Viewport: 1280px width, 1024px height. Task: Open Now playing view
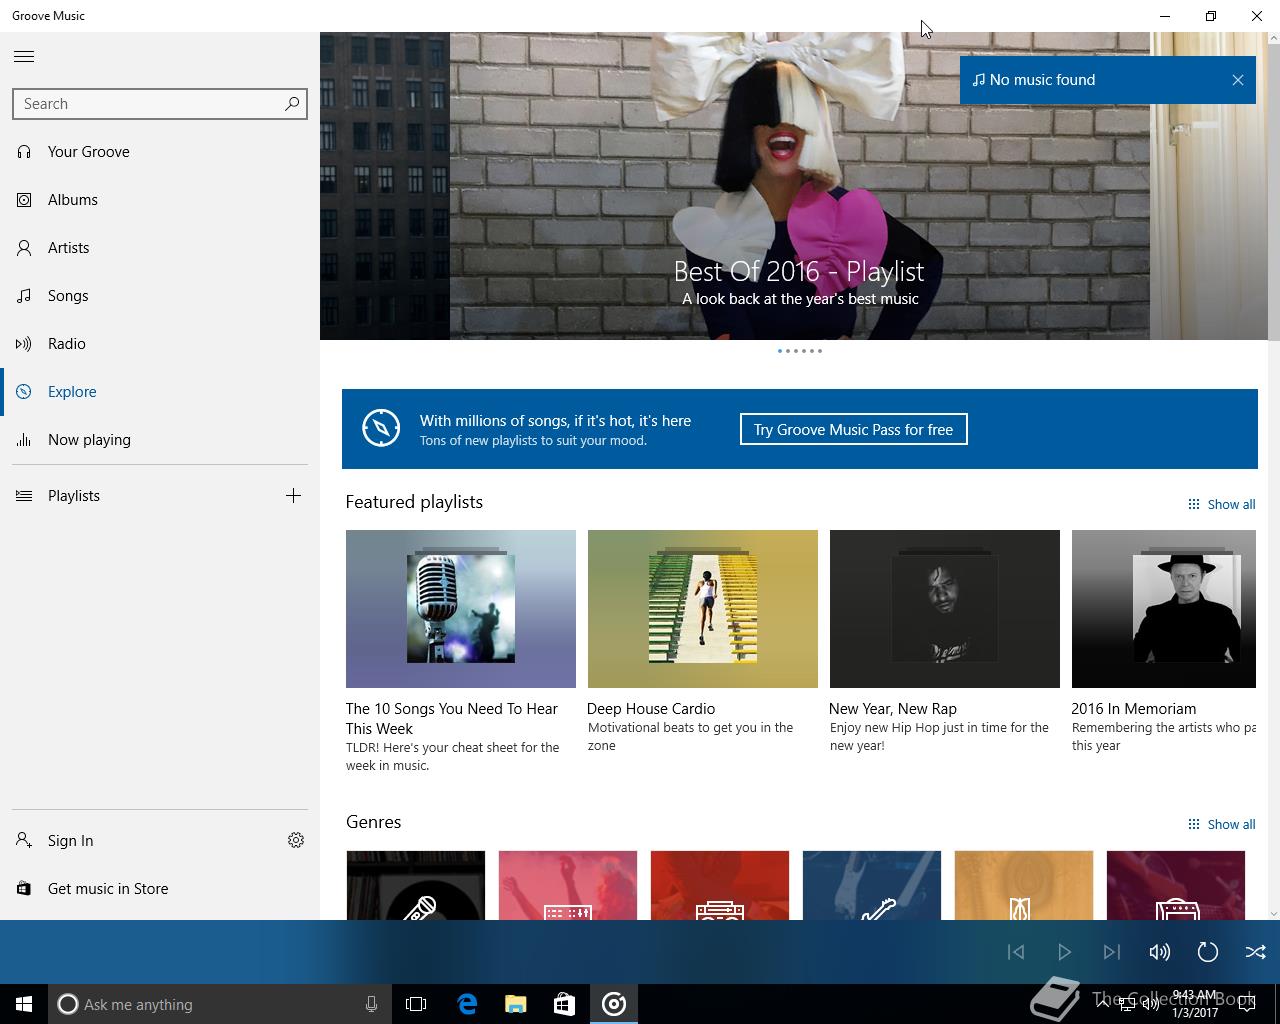pos(160,440)
